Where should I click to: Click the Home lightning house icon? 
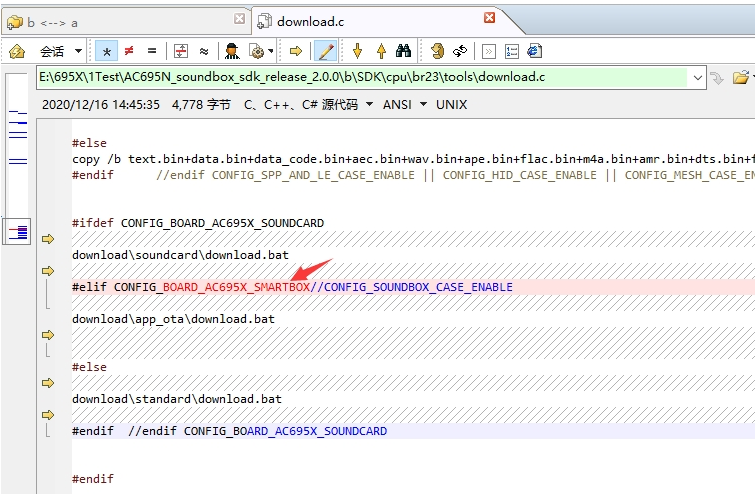[x=17, y=51]
